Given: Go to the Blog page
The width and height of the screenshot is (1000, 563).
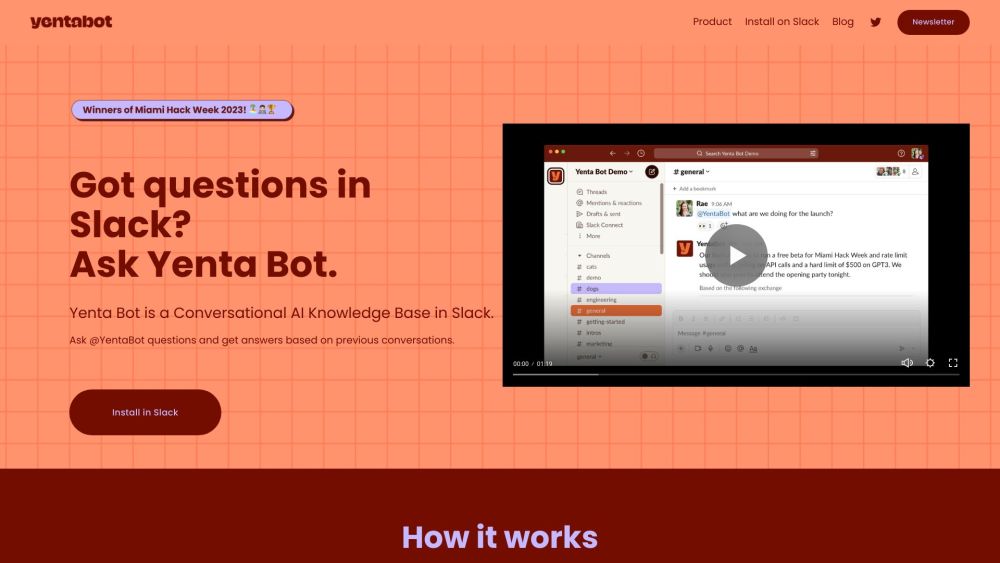Looking at the screenshot, I should [x=843, y=22].
